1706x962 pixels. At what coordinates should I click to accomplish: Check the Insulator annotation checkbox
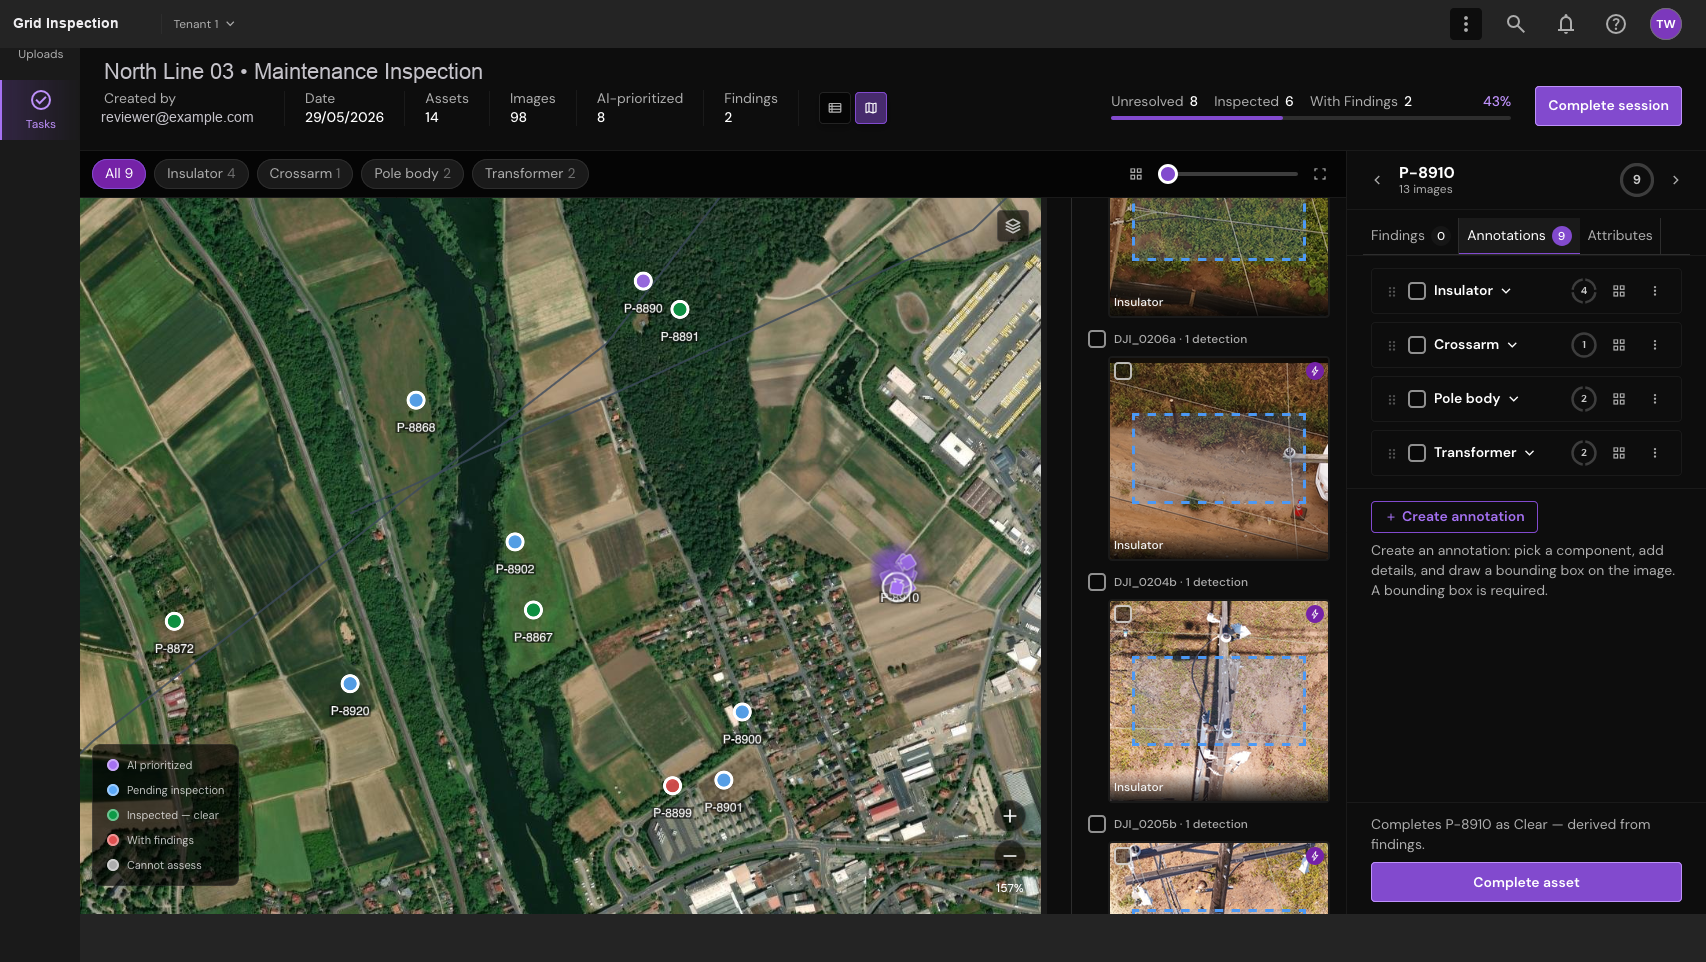[1416, 291]
